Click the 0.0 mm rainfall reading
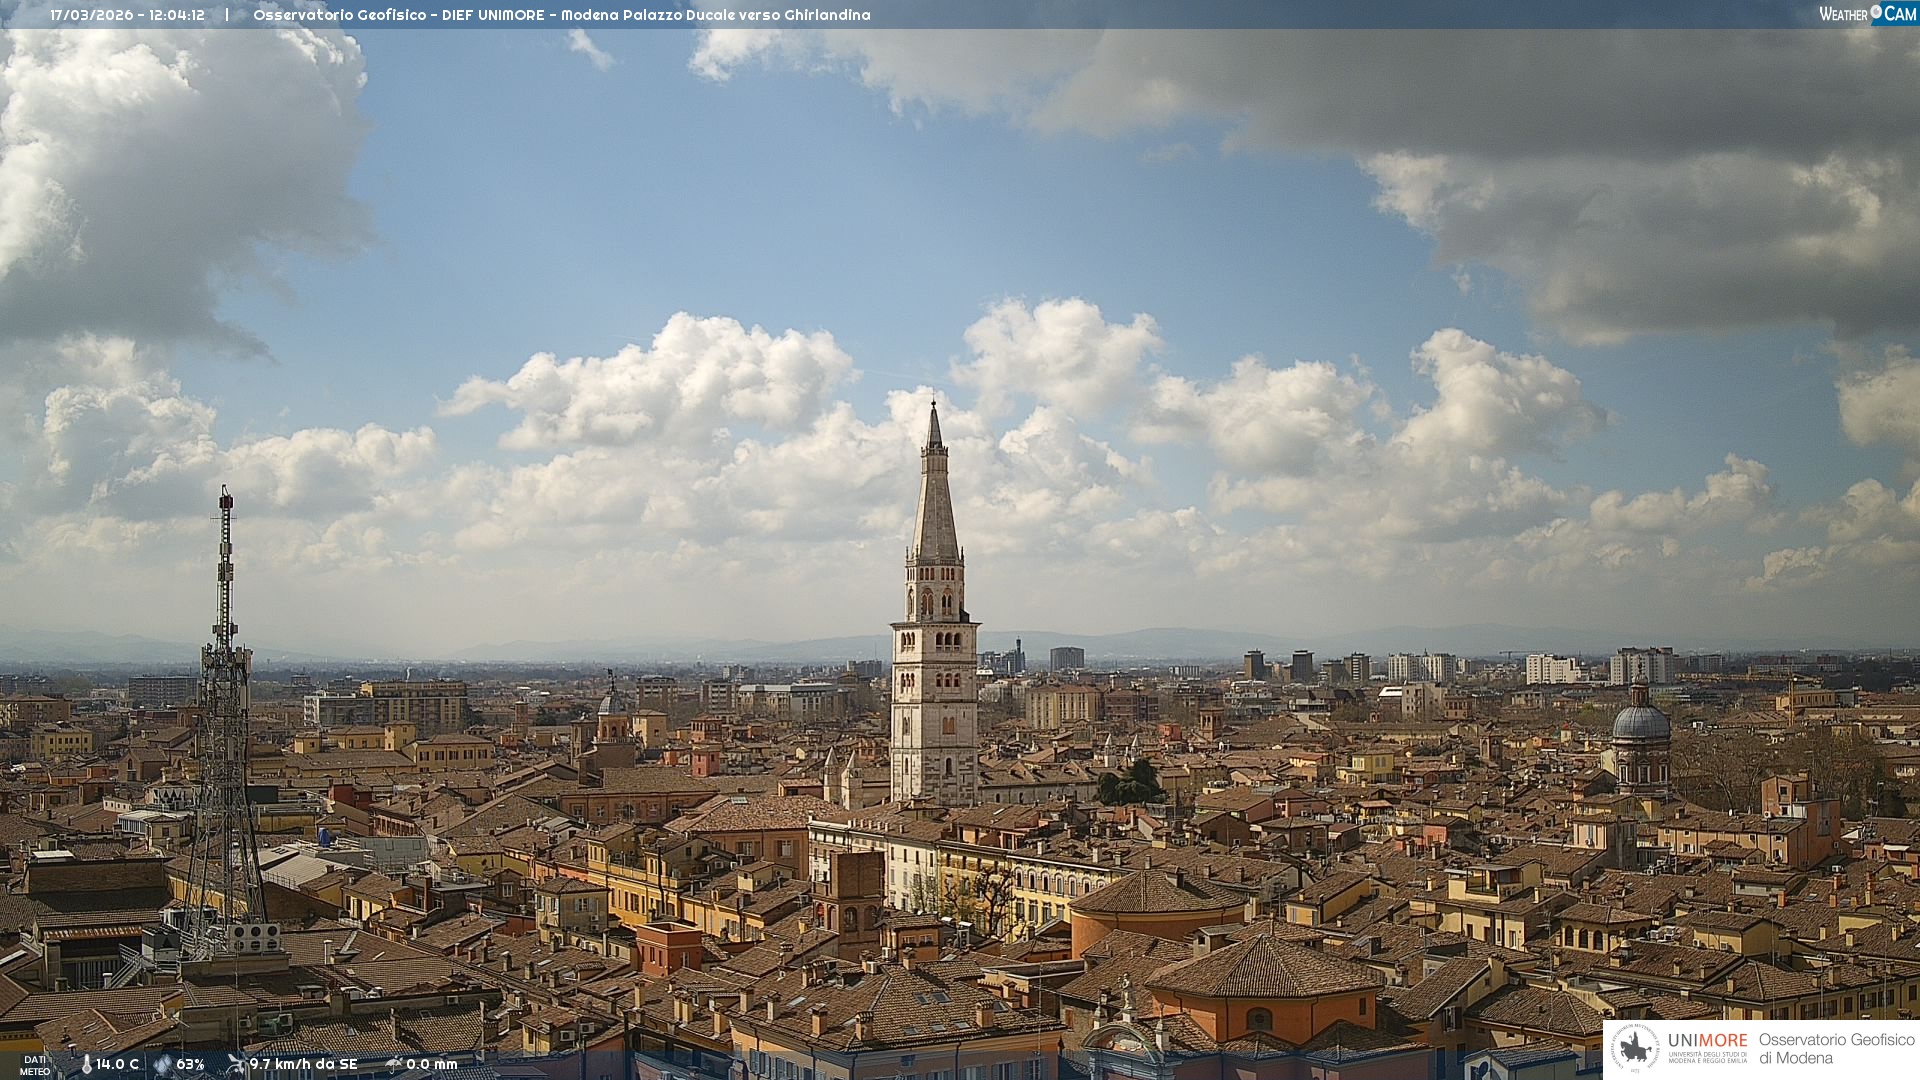 (431, 1064)
